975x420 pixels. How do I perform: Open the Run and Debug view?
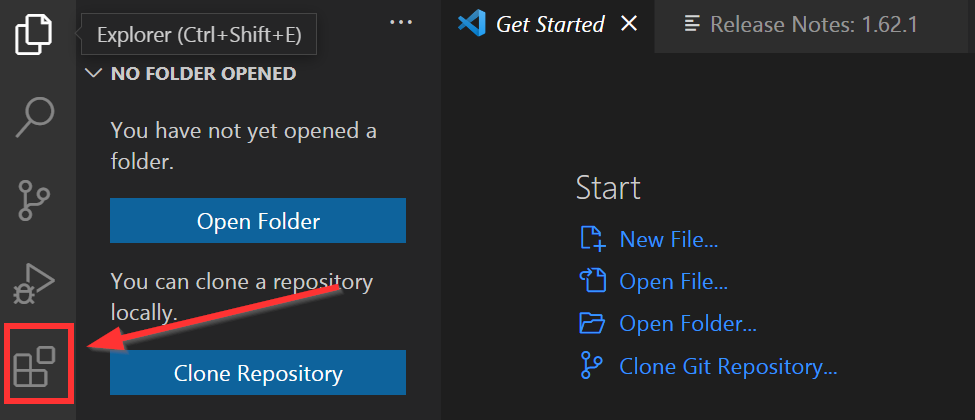point(34,284)
